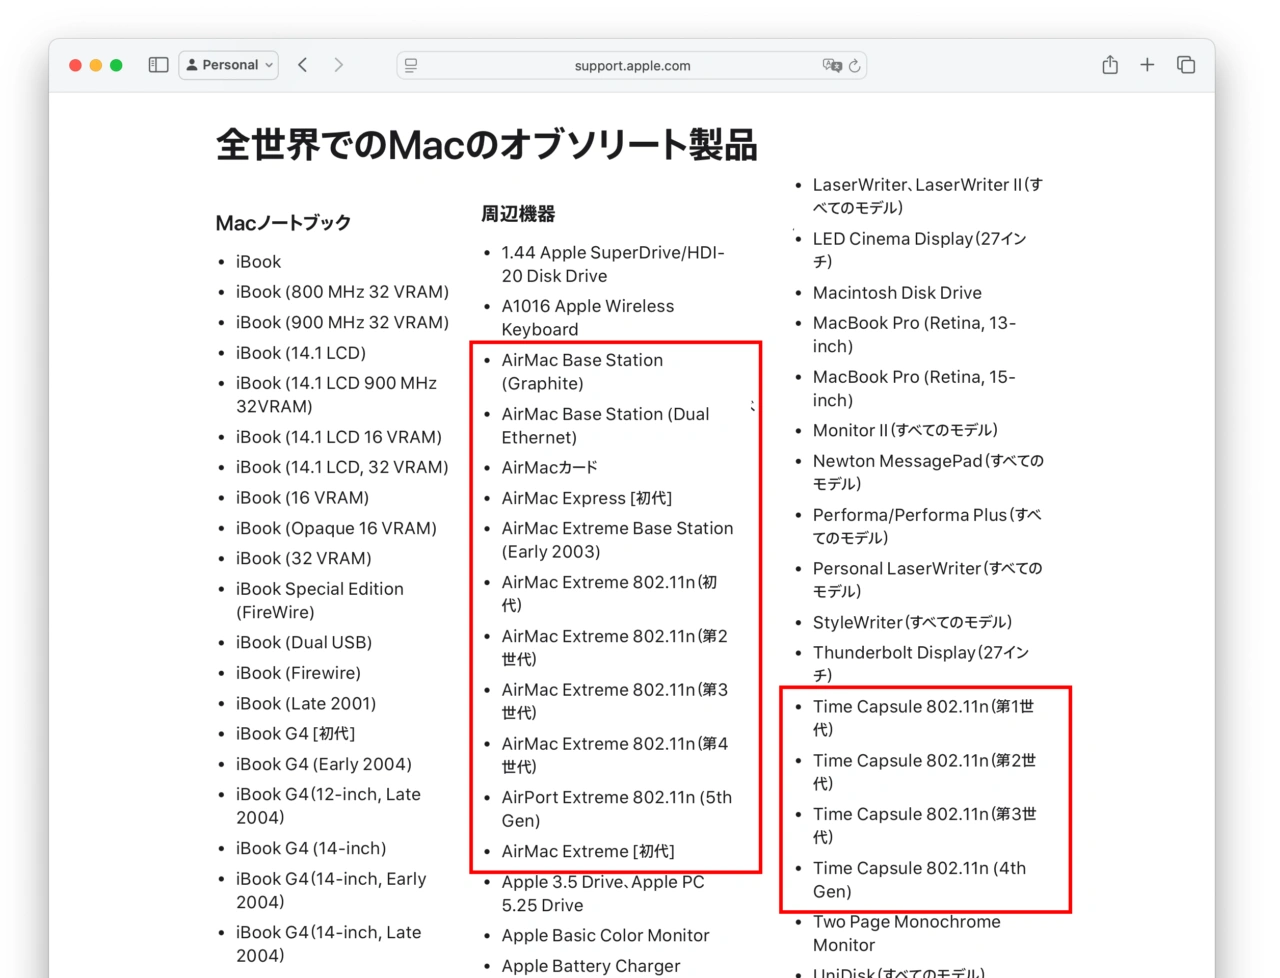This screenshot has width=1280, height=978.
Task: Click the Macノートブック section heading
Action: [x=283, y=223]
